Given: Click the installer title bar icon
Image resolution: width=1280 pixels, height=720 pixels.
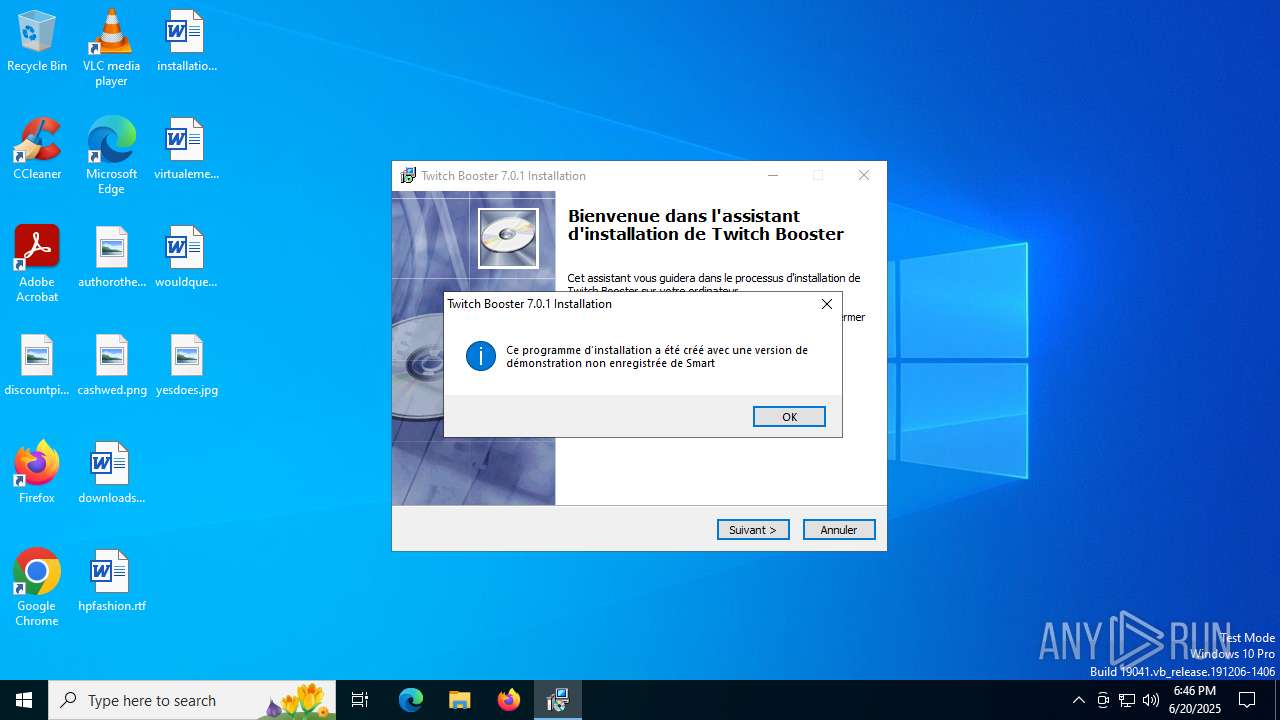Looking at the screenshot, I should pyautogui.click(x=408, y=176).
